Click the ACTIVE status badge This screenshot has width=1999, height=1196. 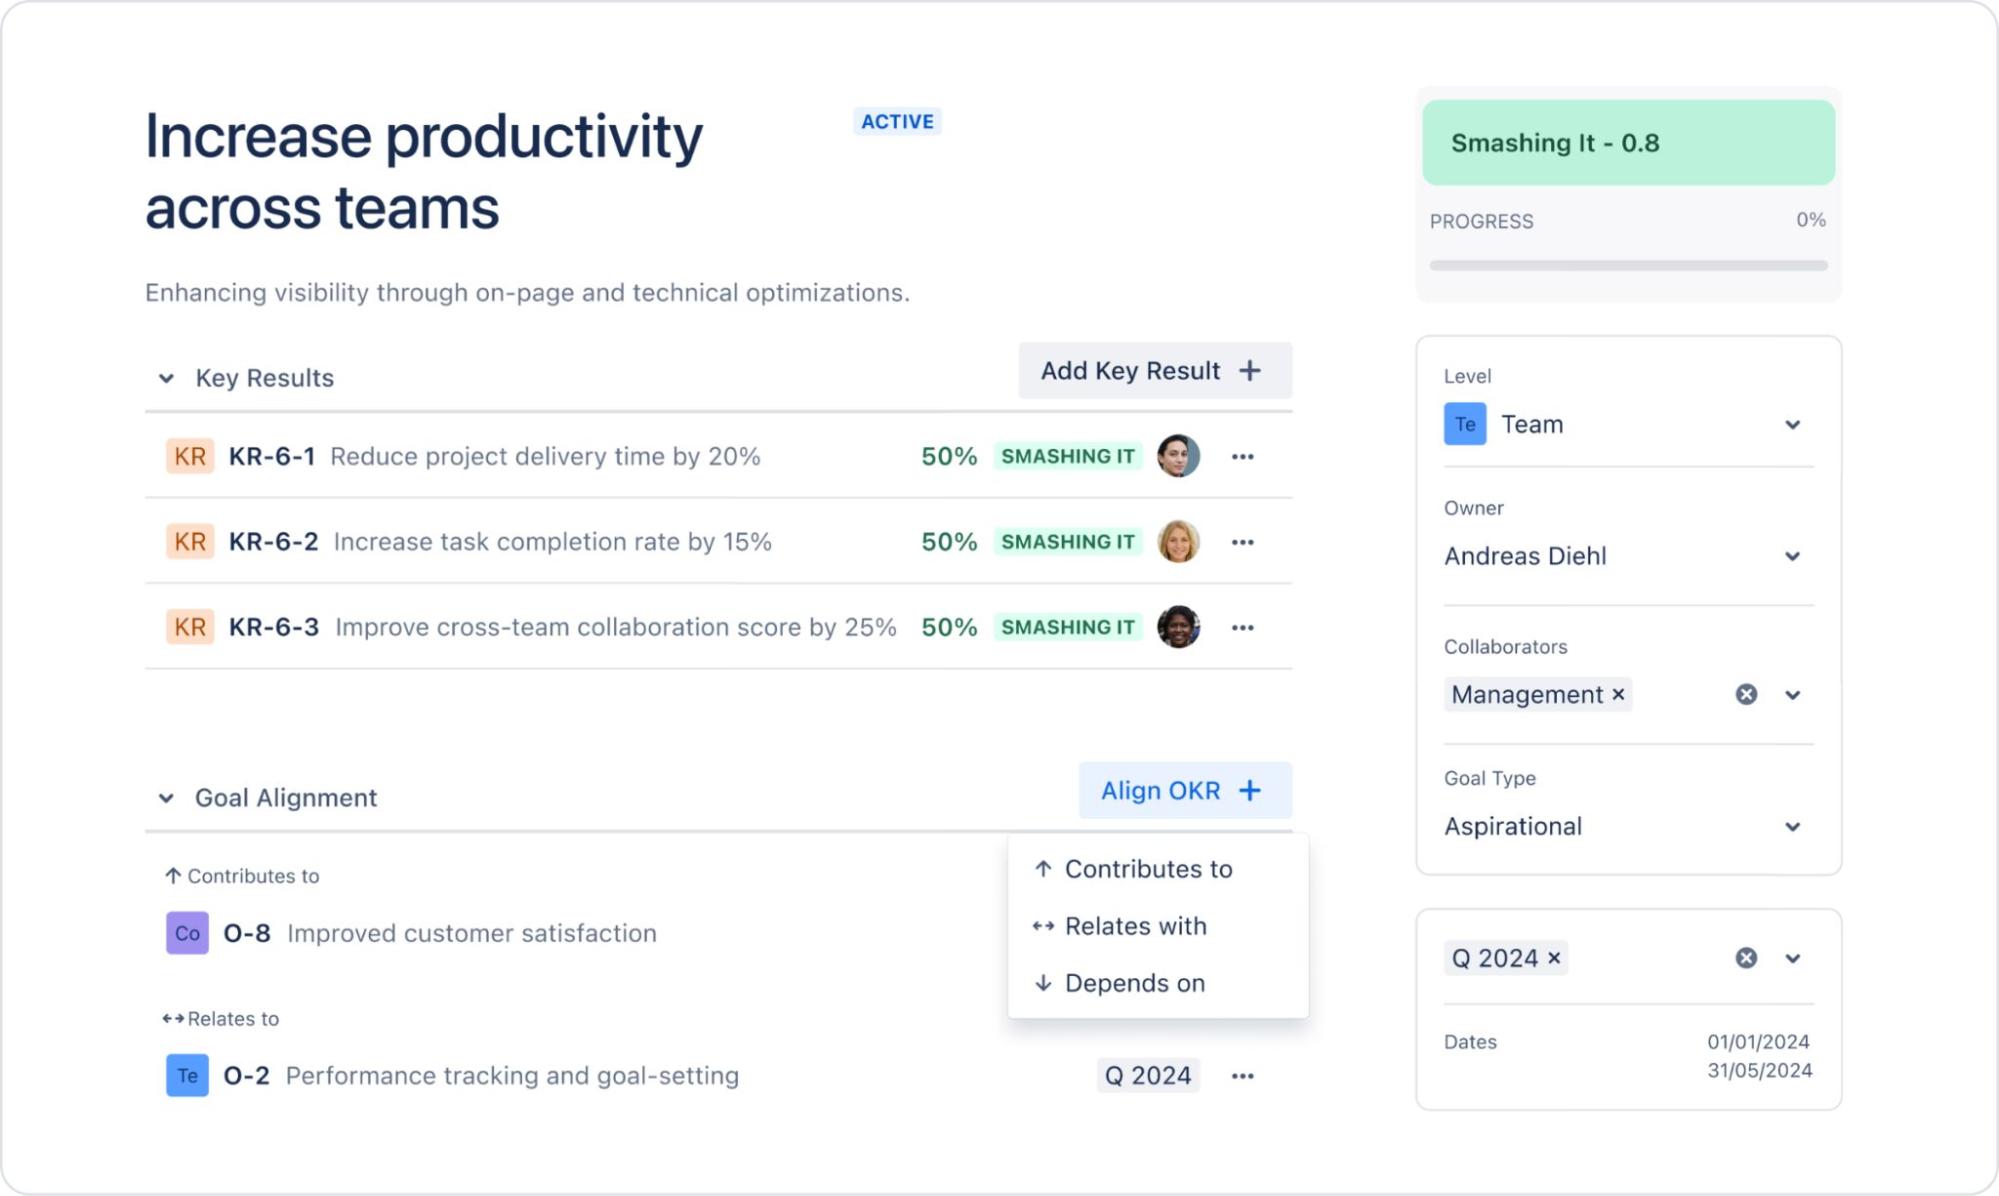point(897,121)
